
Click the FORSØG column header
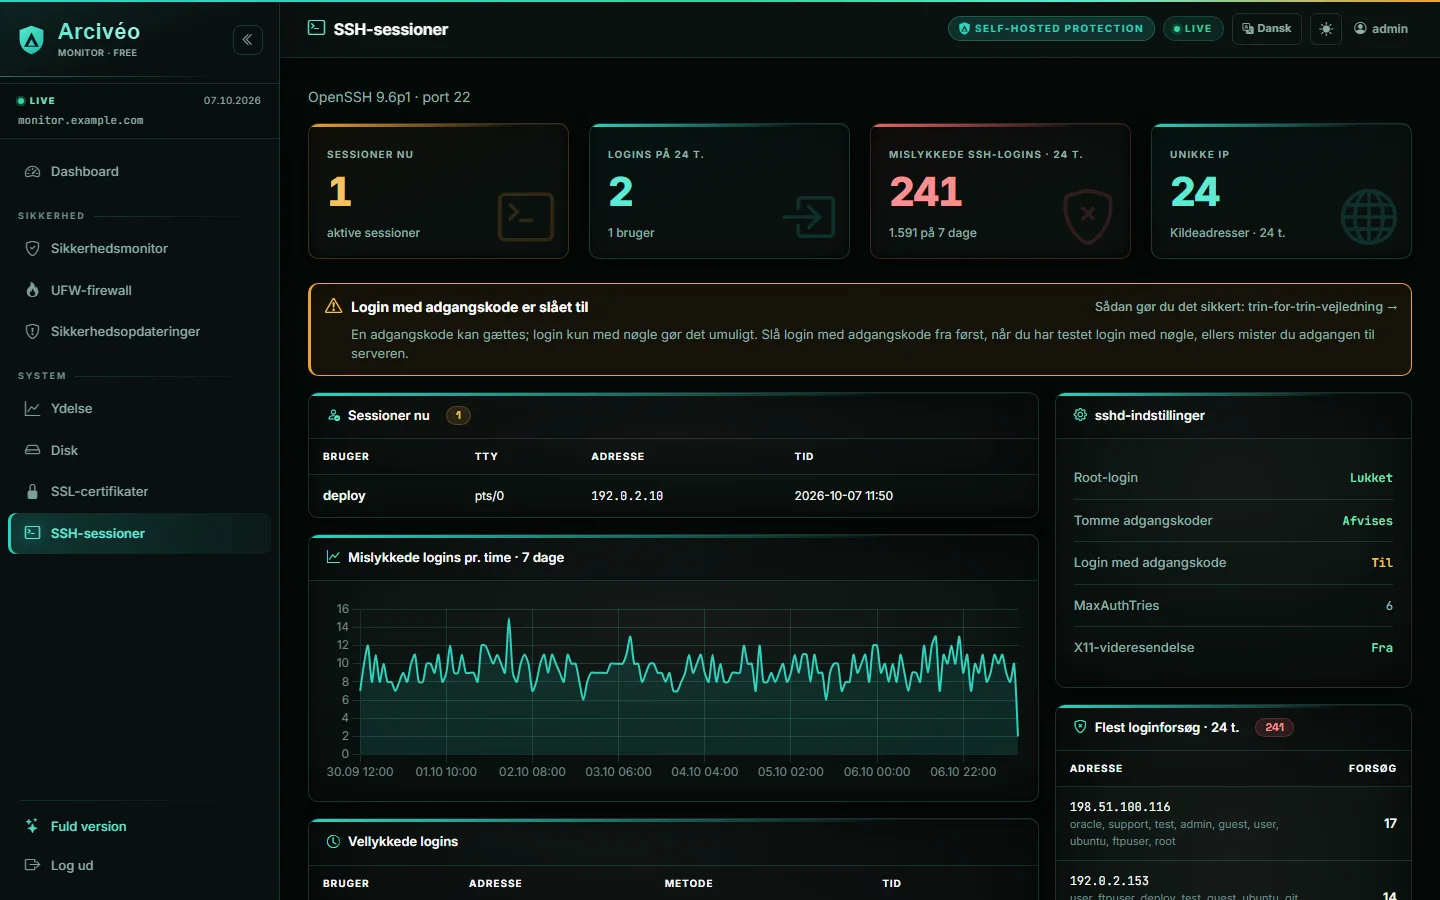tap(1372, 768)
